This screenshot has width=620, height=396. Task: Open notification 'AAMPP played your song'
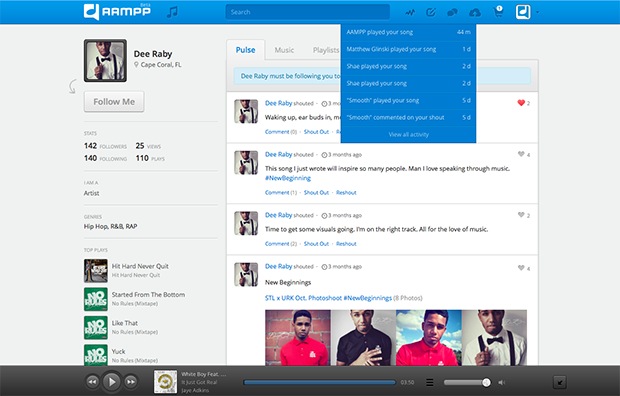coord(408,32)
